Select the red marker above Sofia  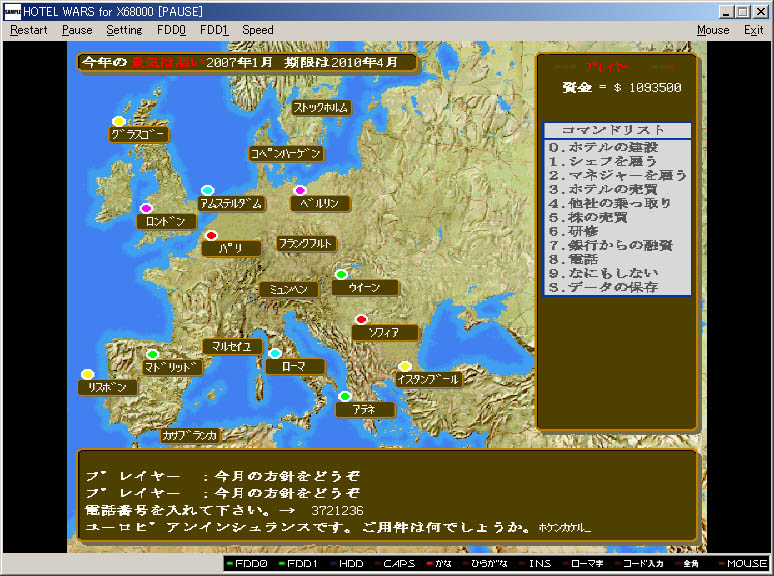coord(361,320)
